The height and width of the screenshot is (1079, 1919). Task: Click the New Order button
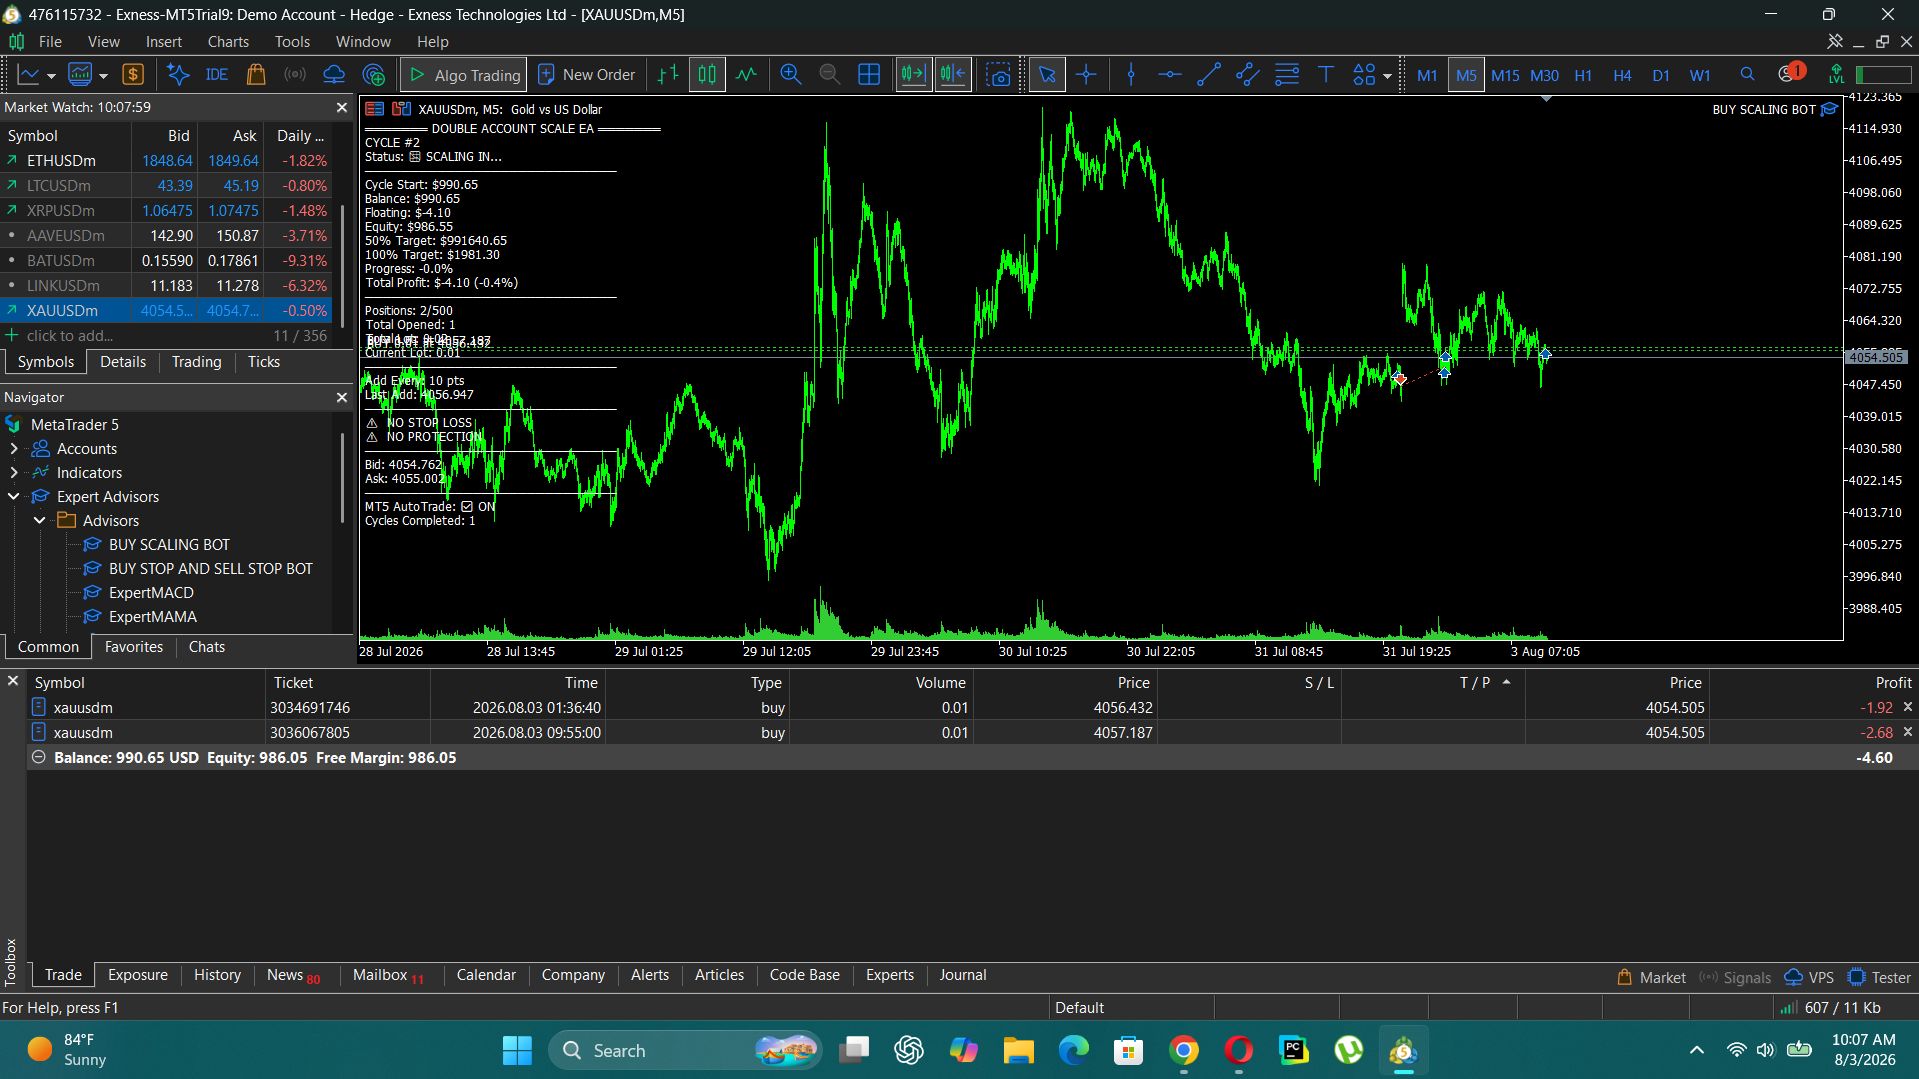point(587,75)
